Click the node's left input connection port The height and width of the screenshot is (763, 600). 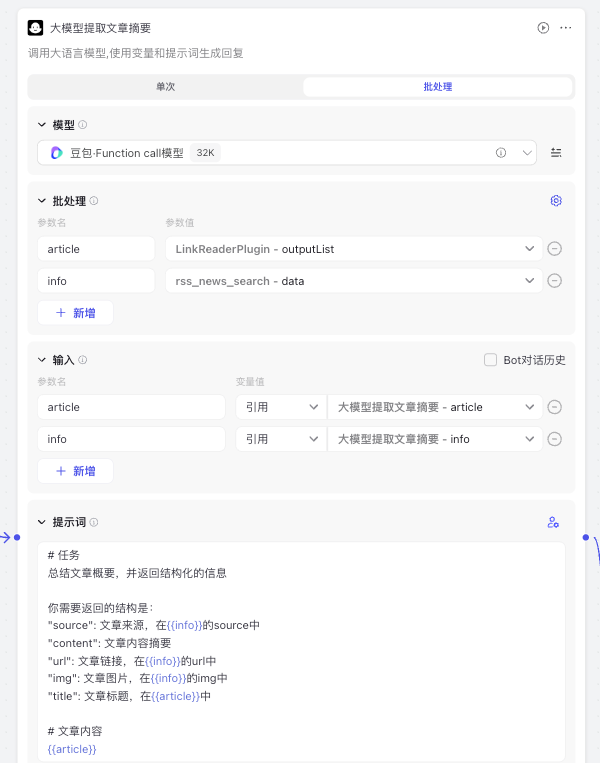pos(17,537)
